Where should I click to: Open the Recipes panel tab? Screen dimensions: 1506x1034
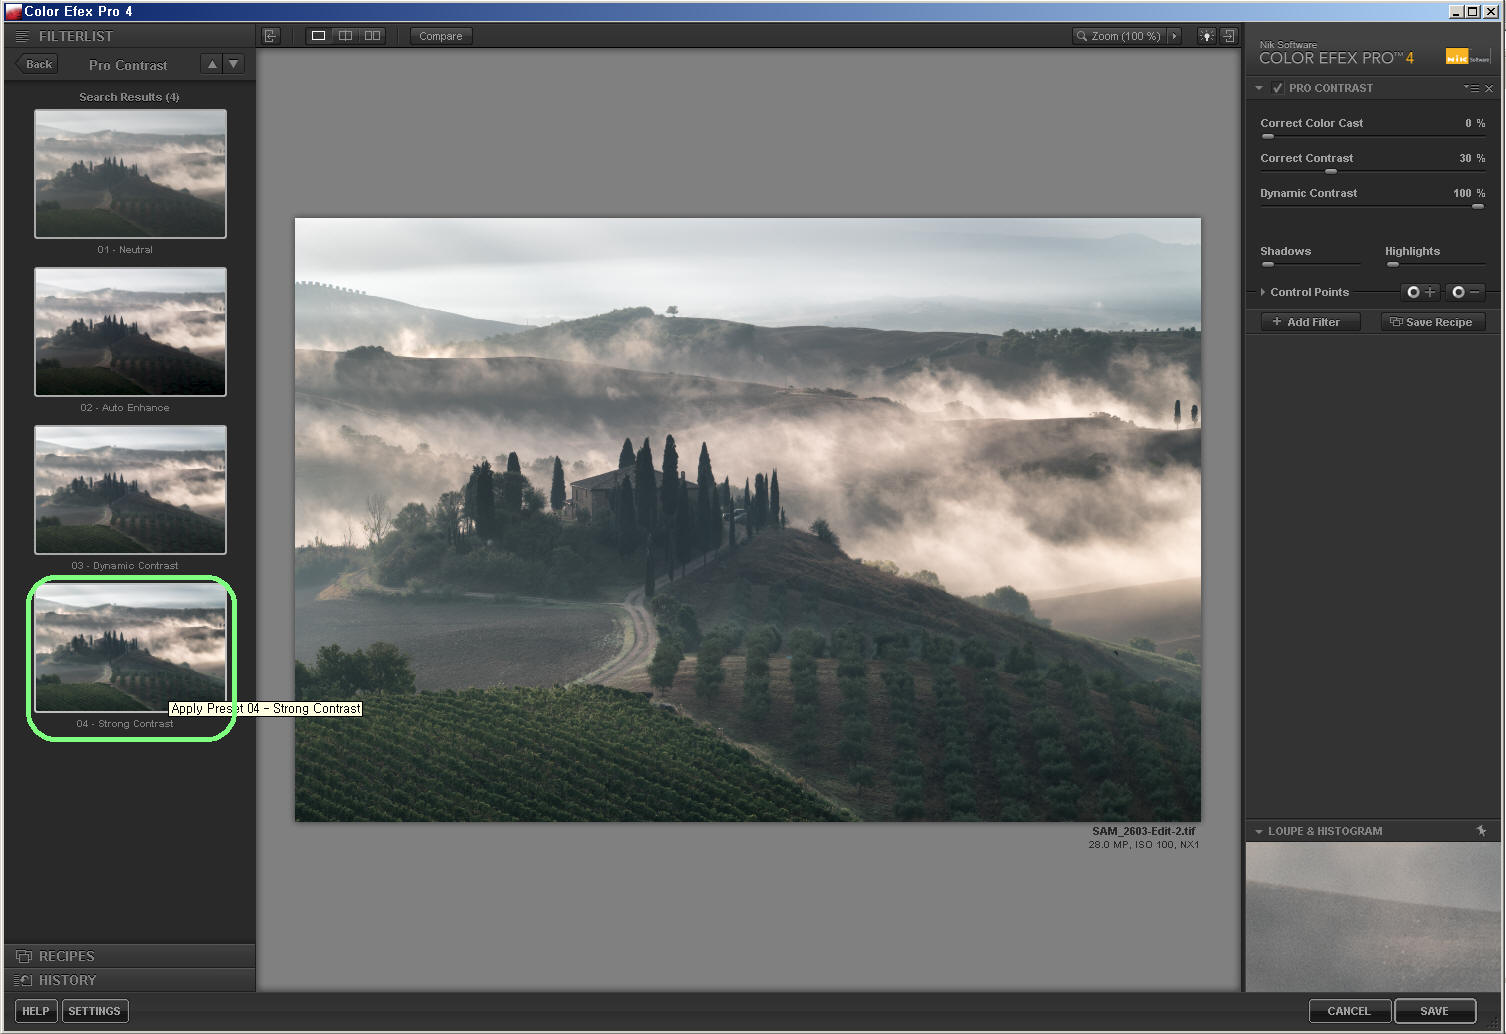tap(67, 956)
